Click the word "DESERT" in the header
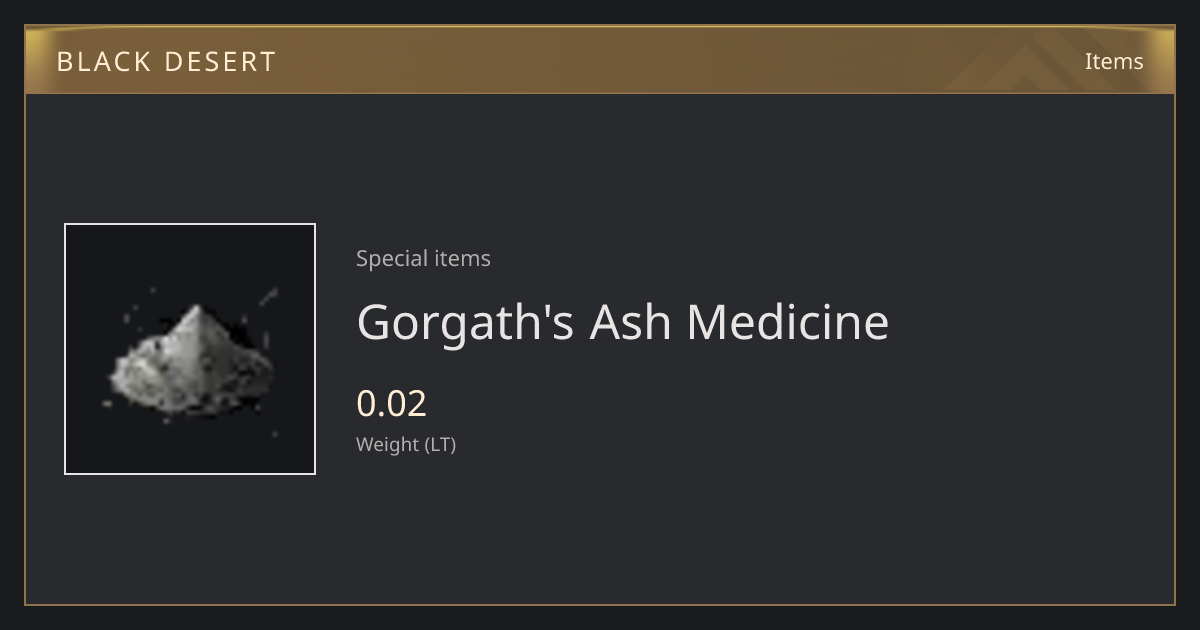 click(x=220, y=62)
